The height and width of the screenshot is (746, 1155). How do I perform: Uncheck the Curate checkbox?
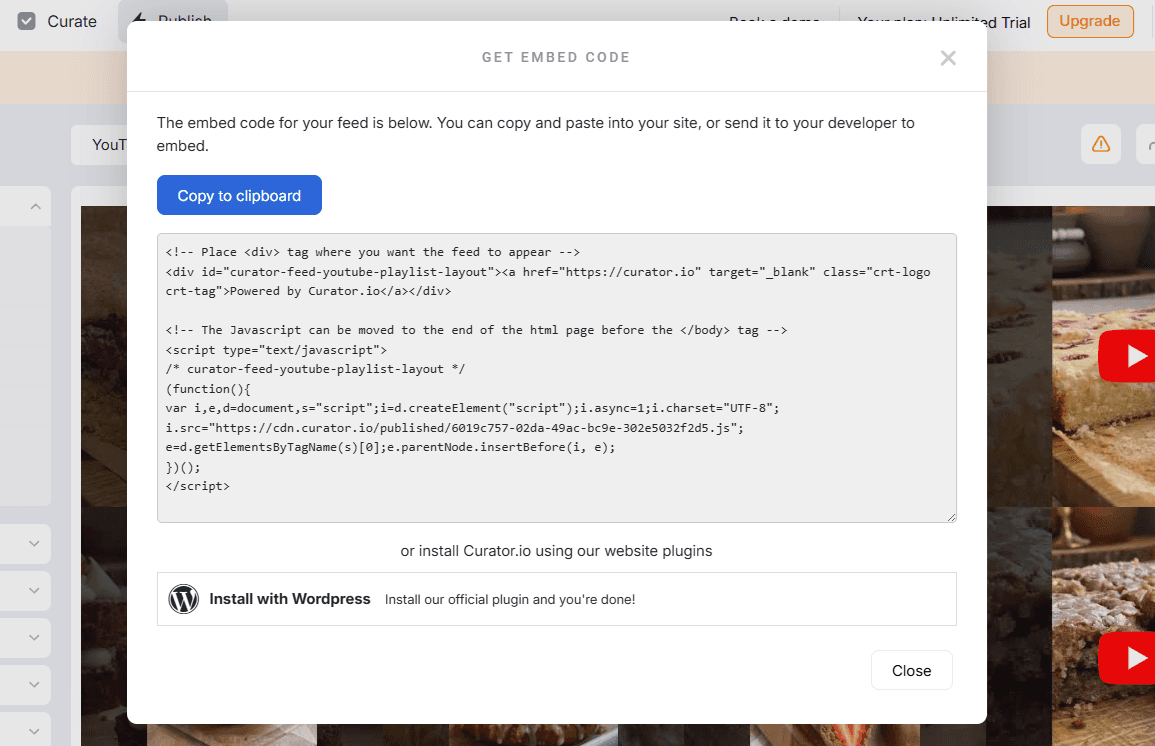click(25, 20)
